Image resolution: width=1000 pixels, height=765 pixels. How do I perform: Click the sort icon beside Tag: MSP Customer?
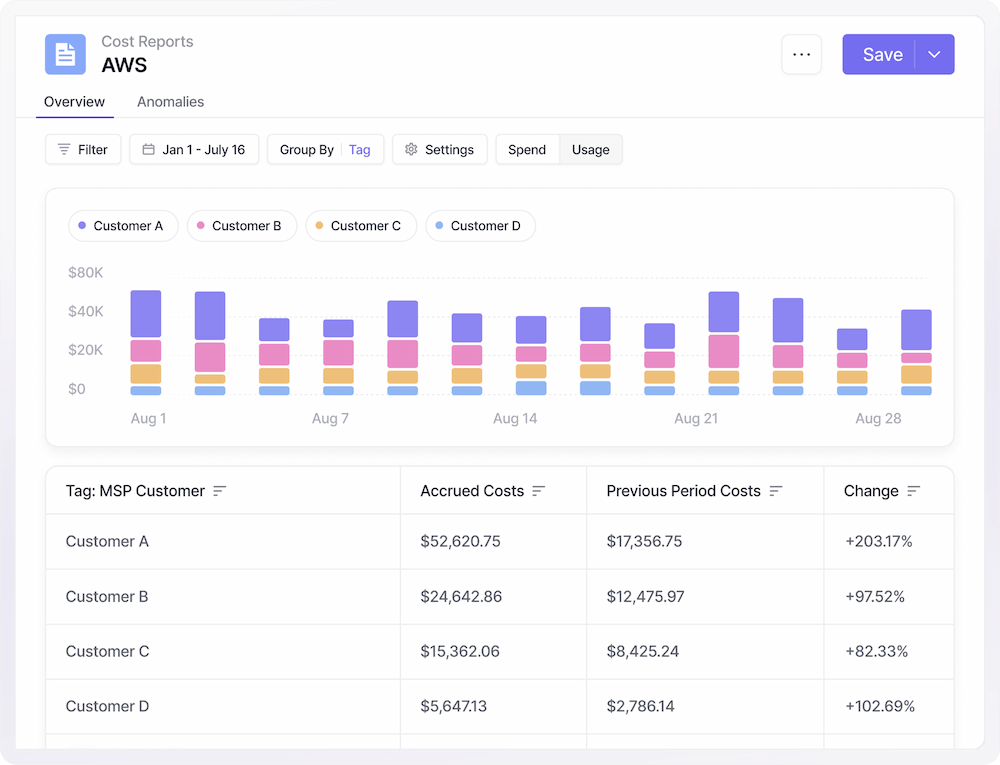pyautogui.click(x=220, y=491)
